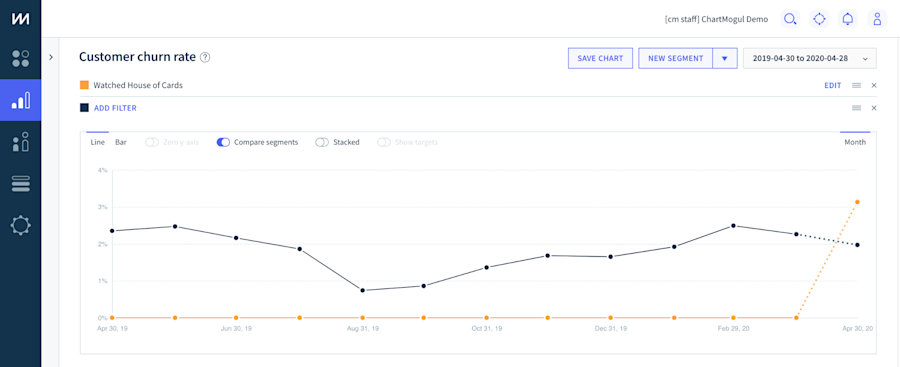Open the dashboard circles icon in sidebar
Screen dimensions: 900x367
coord(21,59)
